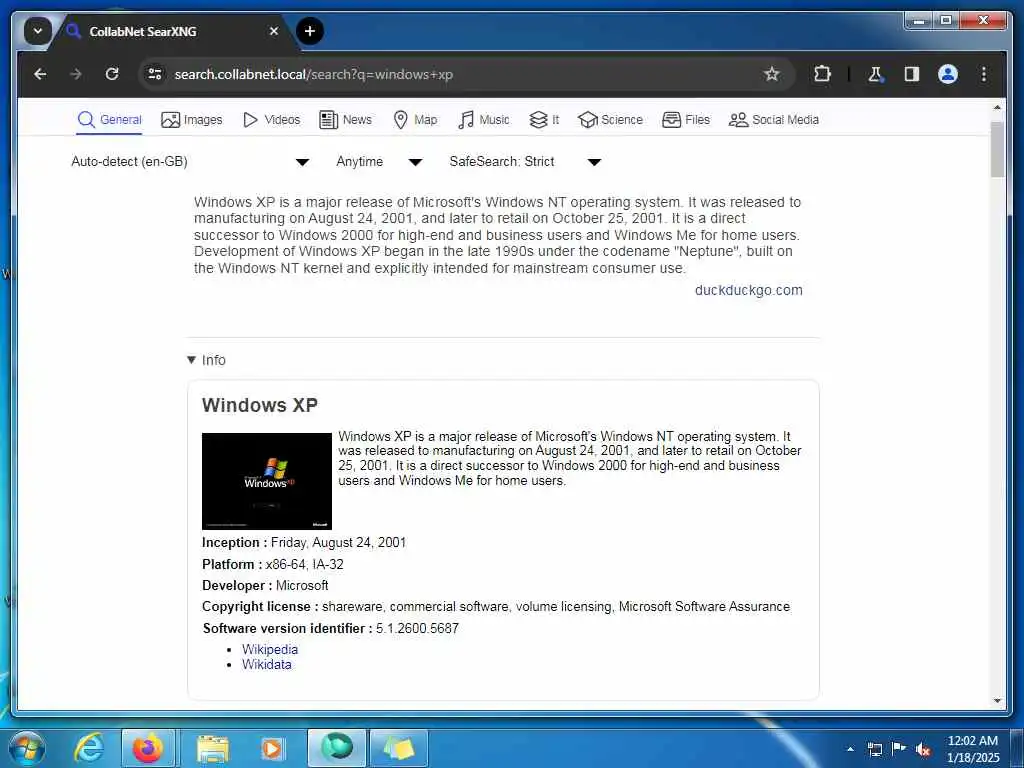Open the user profile avatar
The image size is (1024, 768).
(948, 74)
